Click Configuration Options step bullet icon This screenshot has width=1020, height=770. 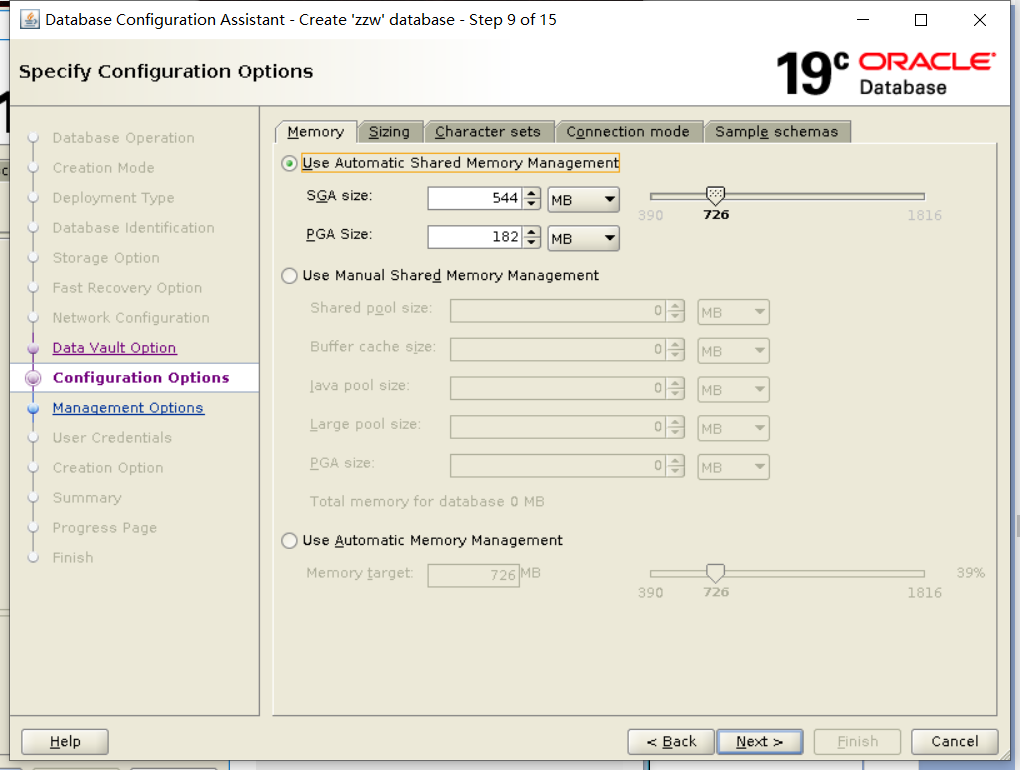(33, 378)
